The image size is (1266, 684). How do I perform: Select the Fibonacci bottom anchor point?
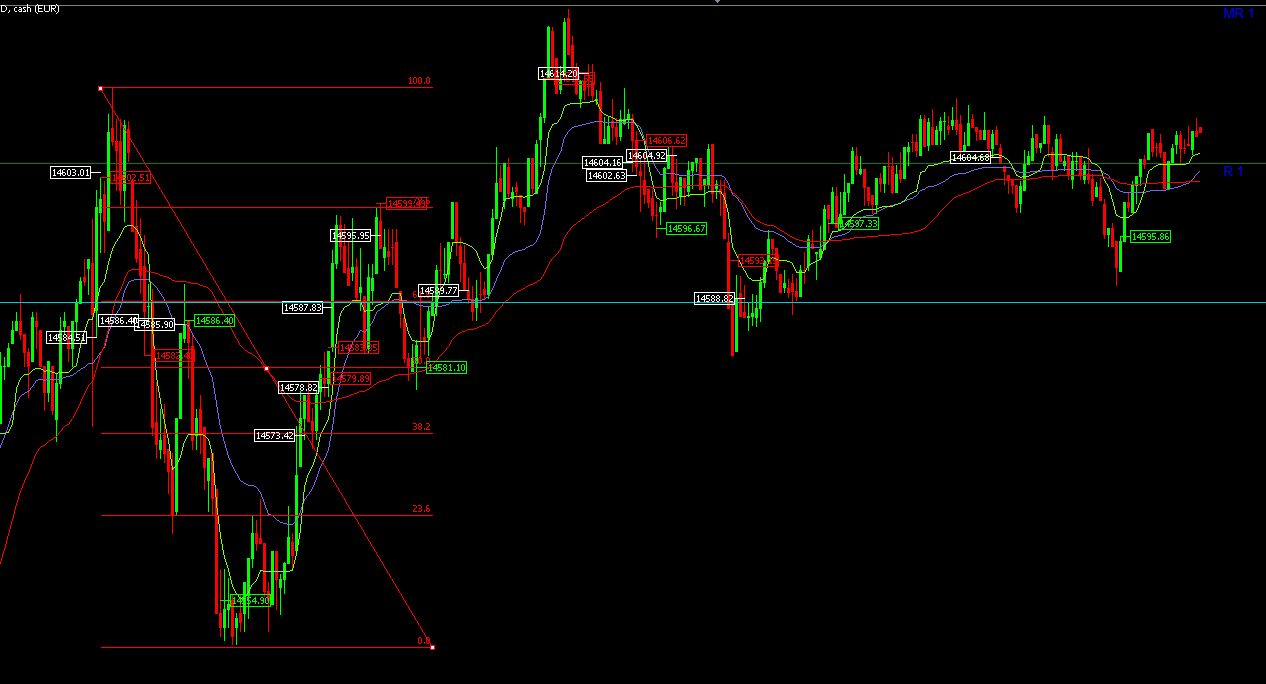(x=432, y=648)
